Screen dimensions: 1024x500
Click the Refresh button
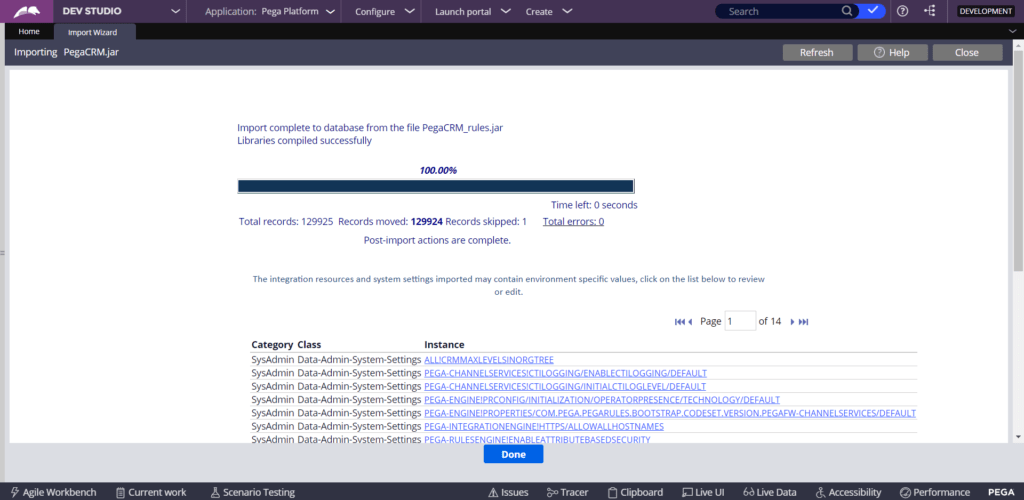[x=817, y=52]
